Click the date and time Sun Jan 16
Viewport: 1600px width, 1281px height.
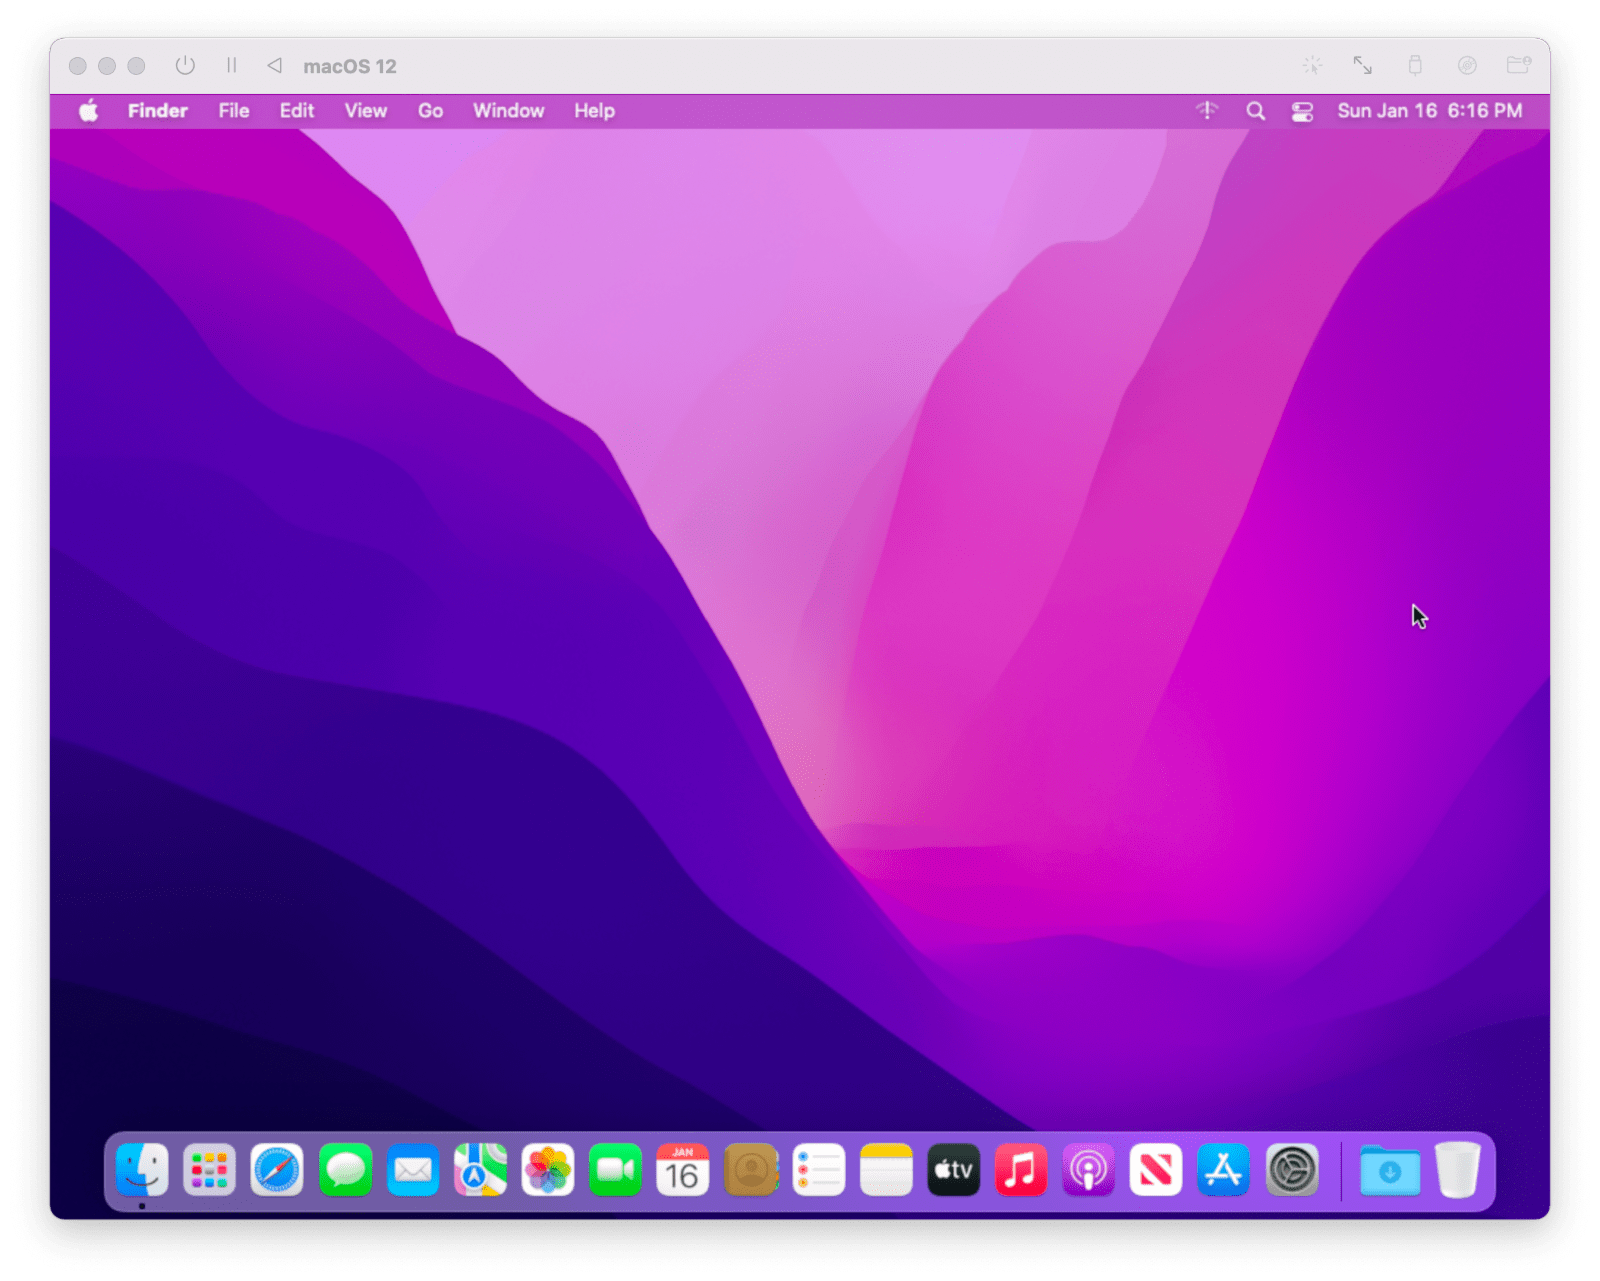(x=1430, y=111)
